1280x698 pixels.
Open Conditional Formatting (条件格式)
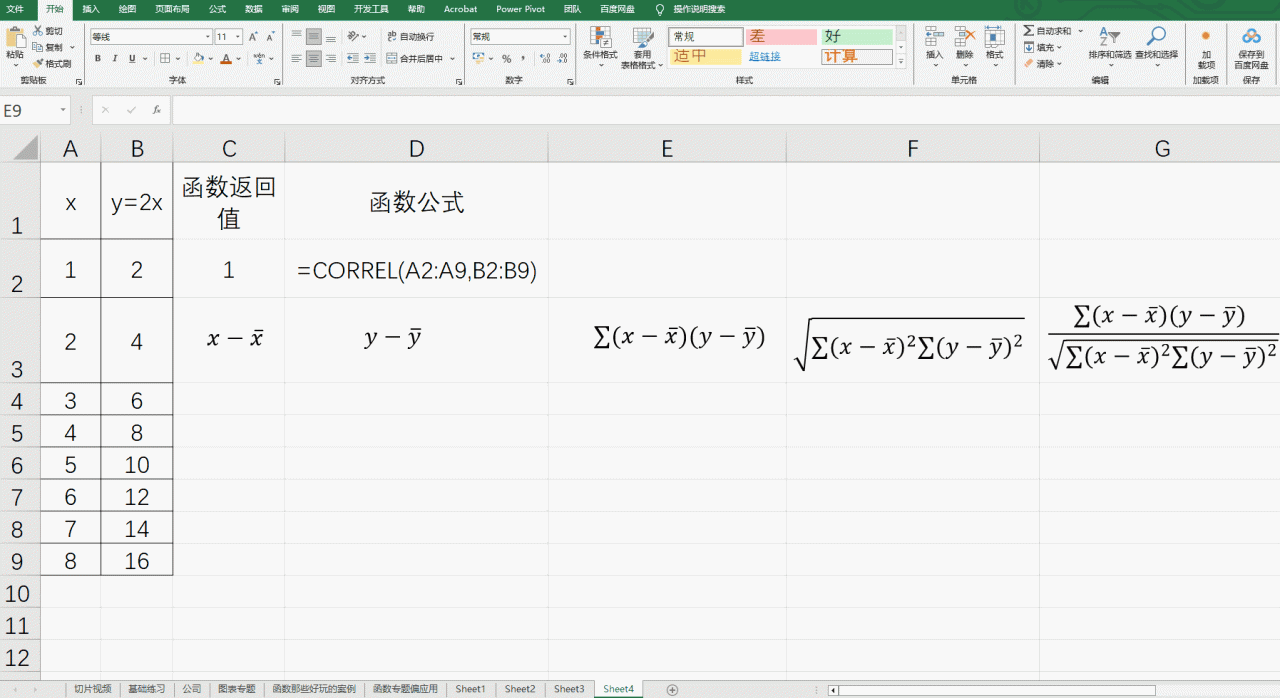click(600, 46)
